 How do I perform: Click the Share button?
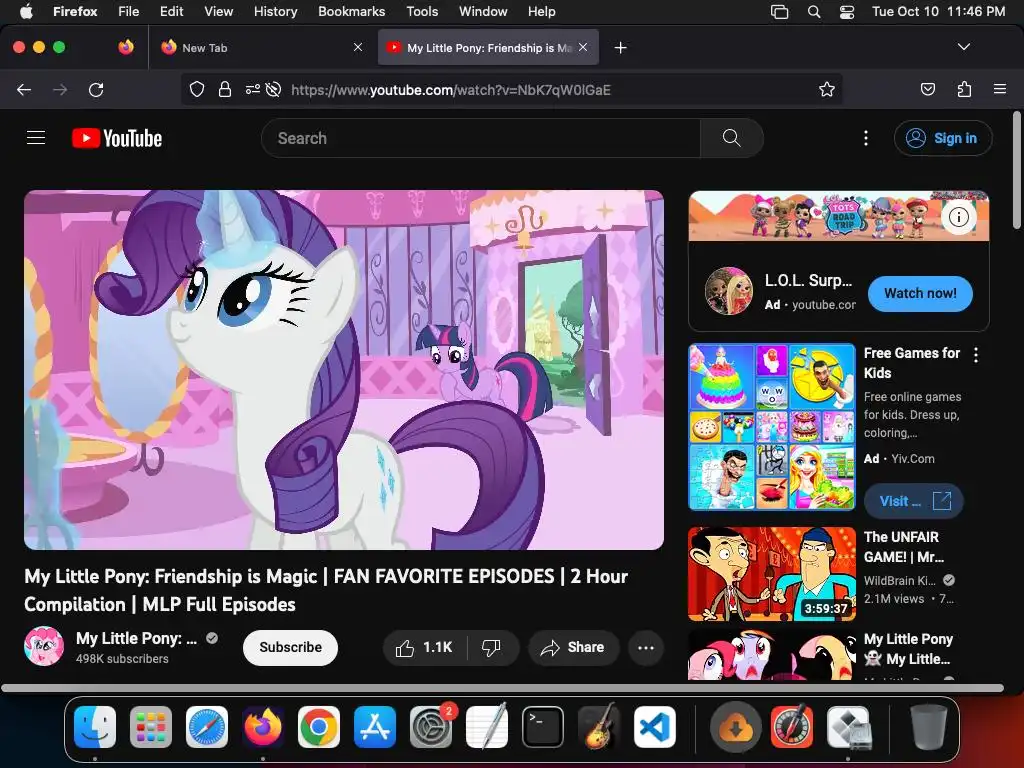pos(573,647)
